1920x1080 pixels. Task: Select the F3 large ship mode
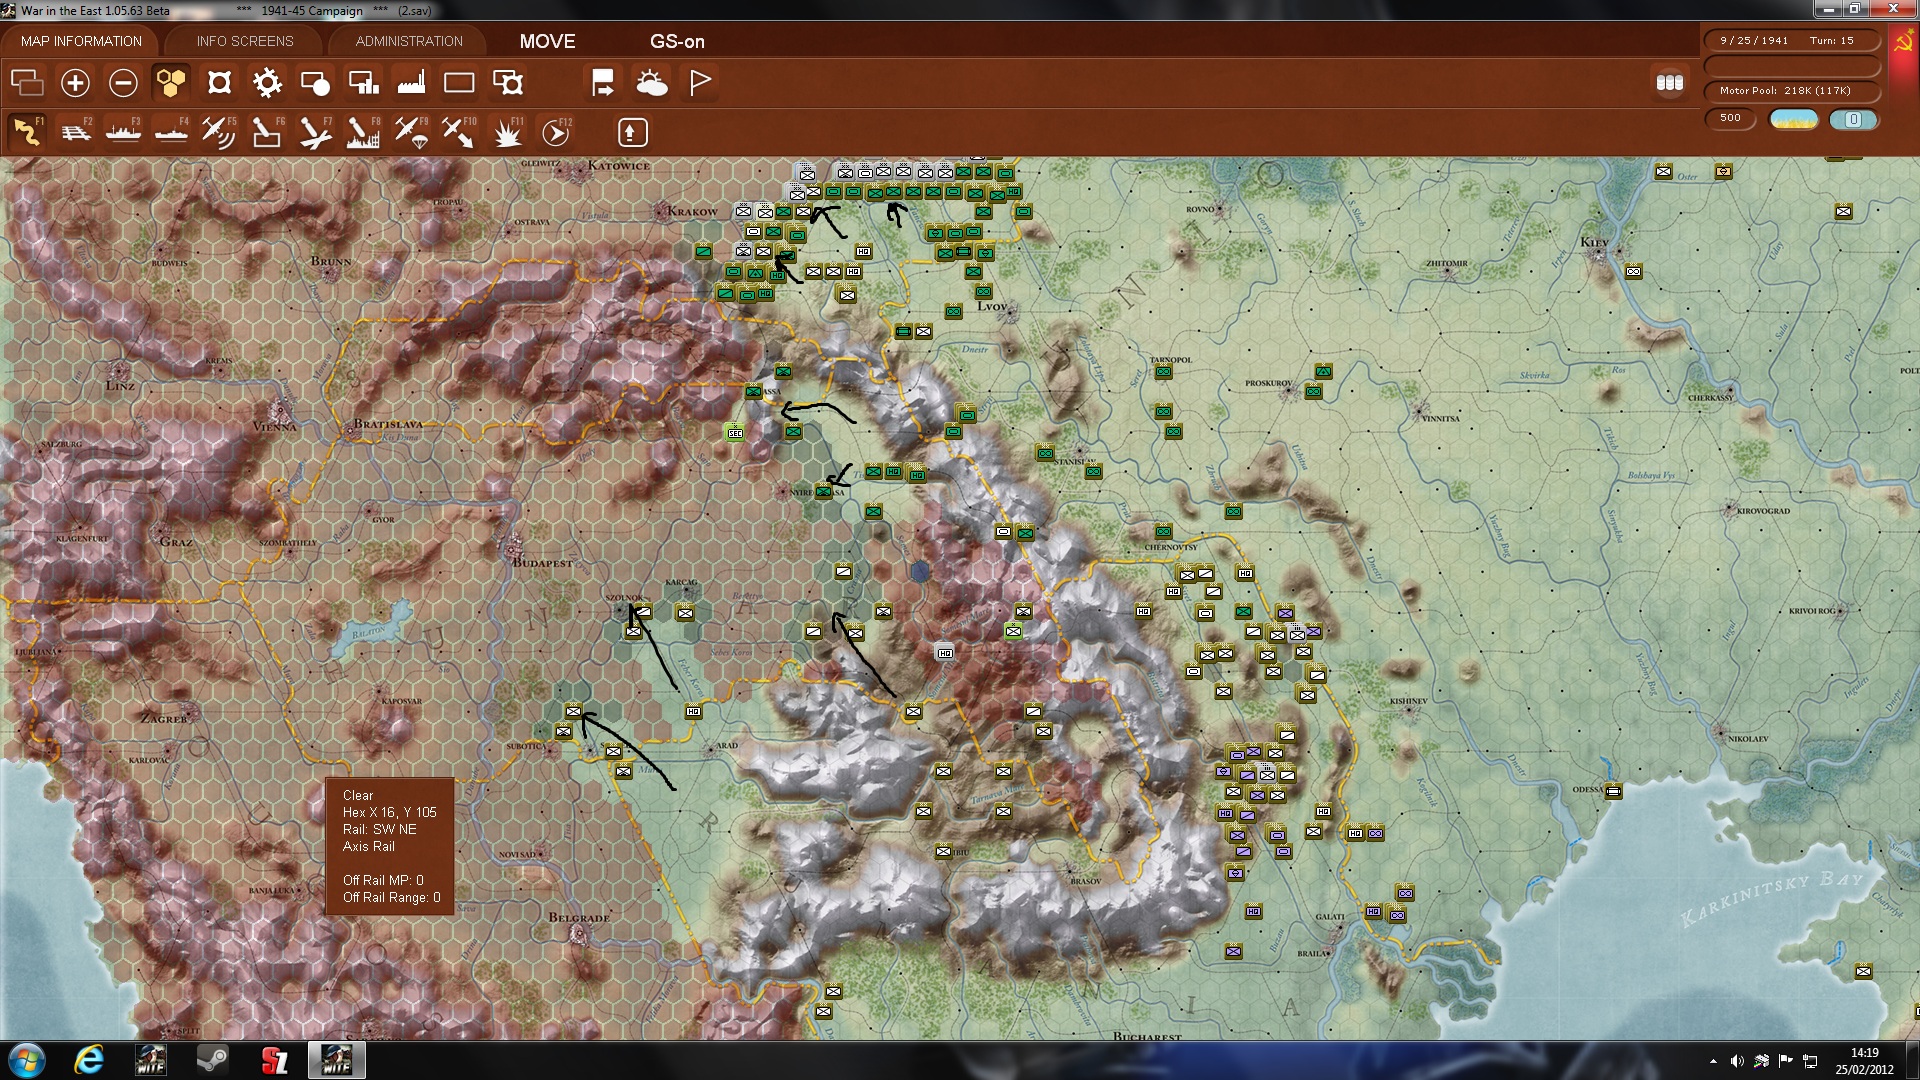click(124, 132)
